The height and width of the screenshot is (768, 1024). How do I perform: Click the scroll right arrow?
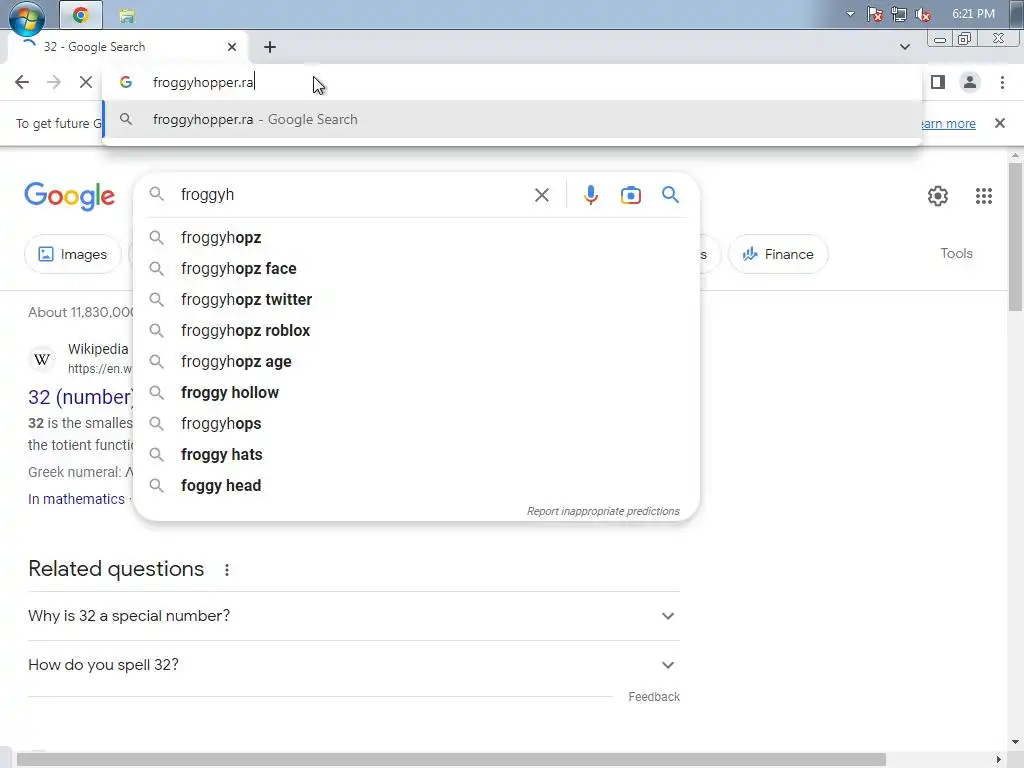(999, 760)
